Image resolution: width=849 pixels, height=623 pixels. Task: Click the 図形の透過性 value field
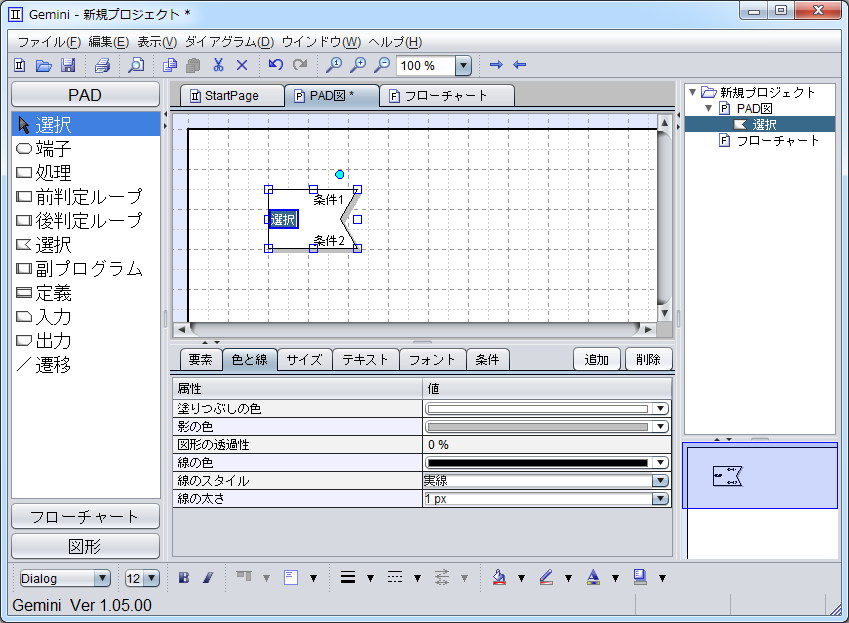coord(547,444)
